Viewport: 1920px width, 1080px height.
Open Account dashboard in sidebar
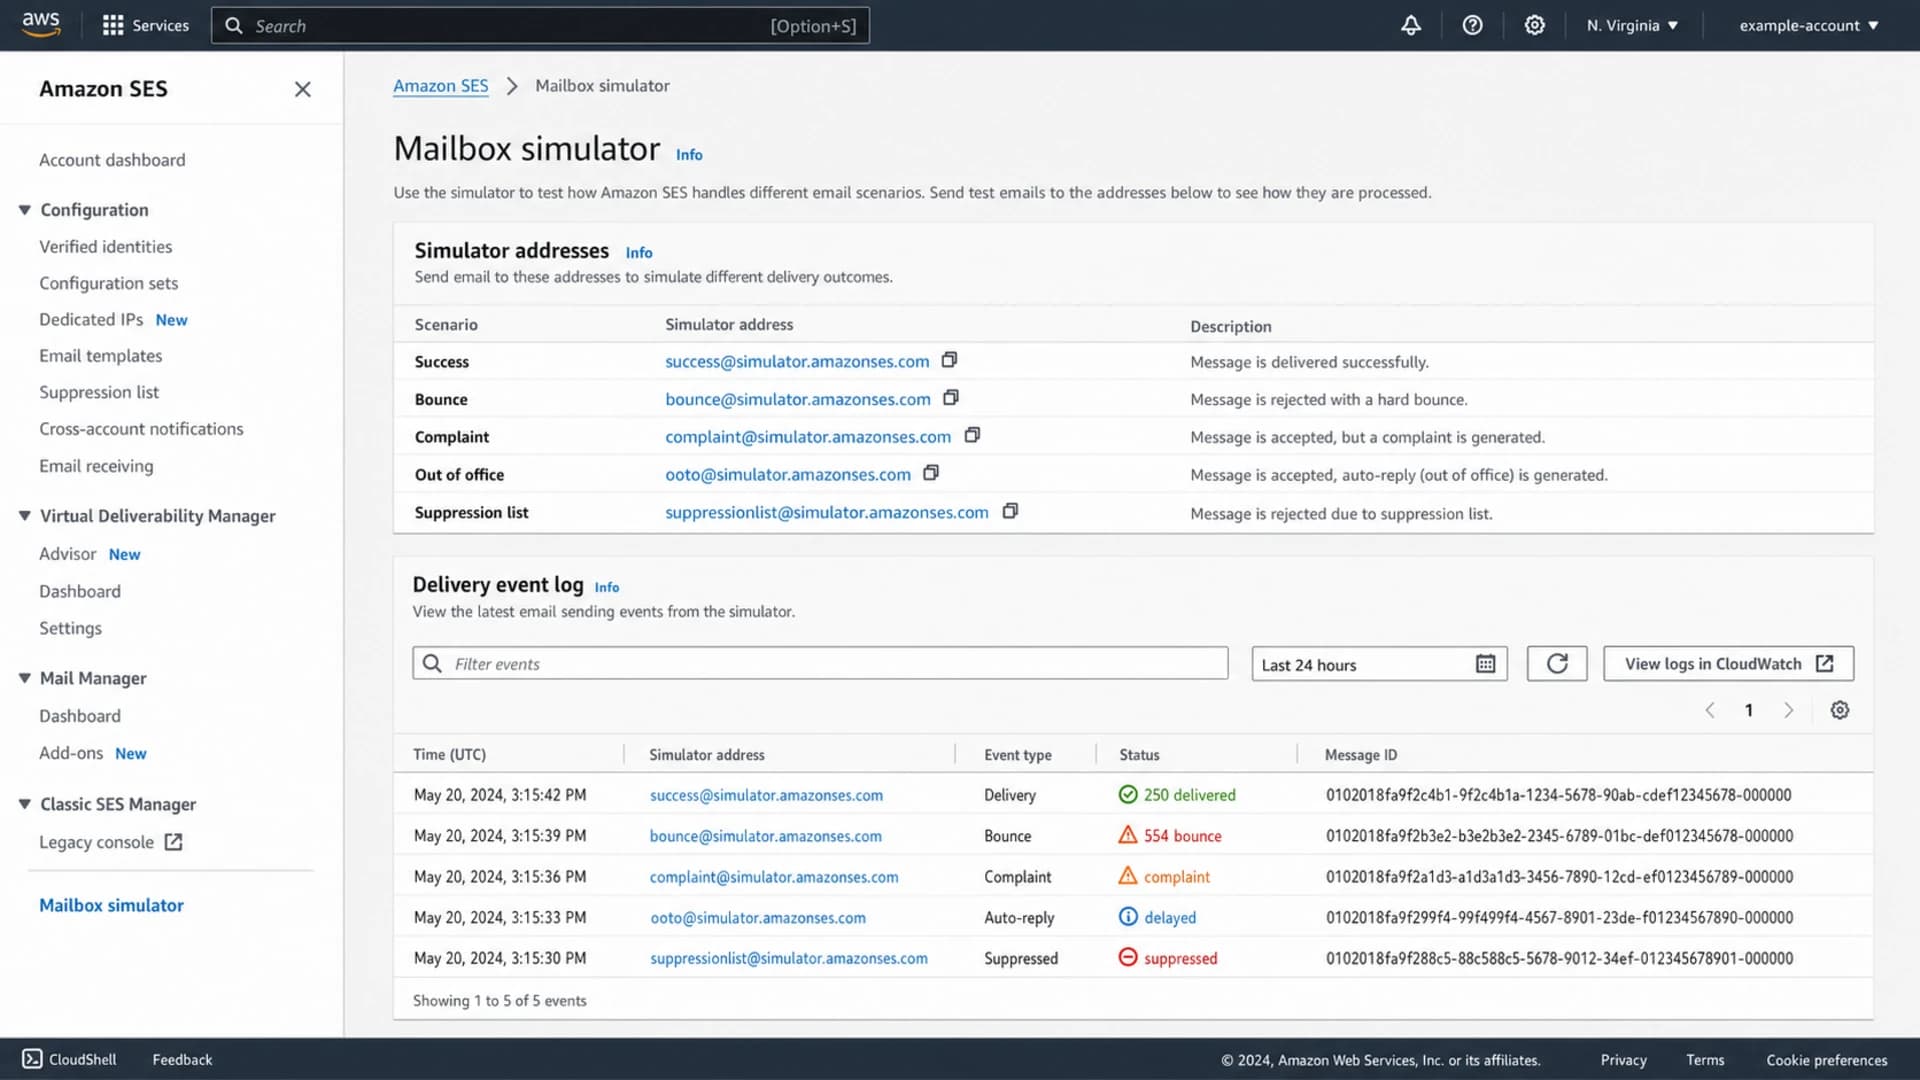(112, 160)
